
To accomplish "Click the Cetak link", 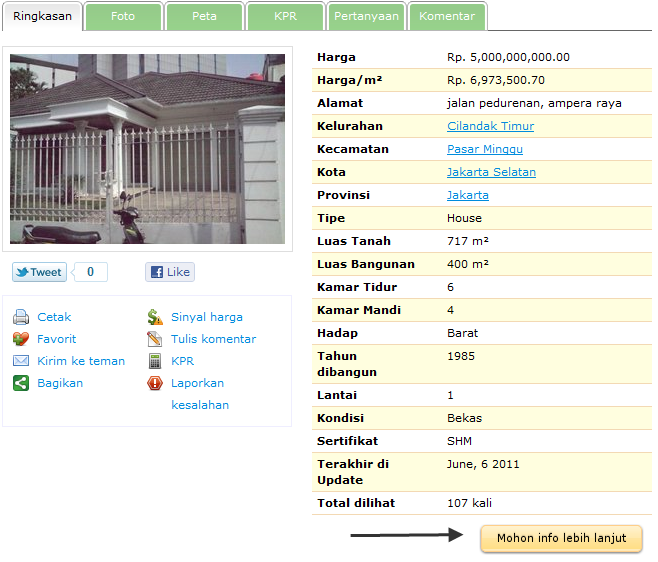I will click(x=55, y=318).
